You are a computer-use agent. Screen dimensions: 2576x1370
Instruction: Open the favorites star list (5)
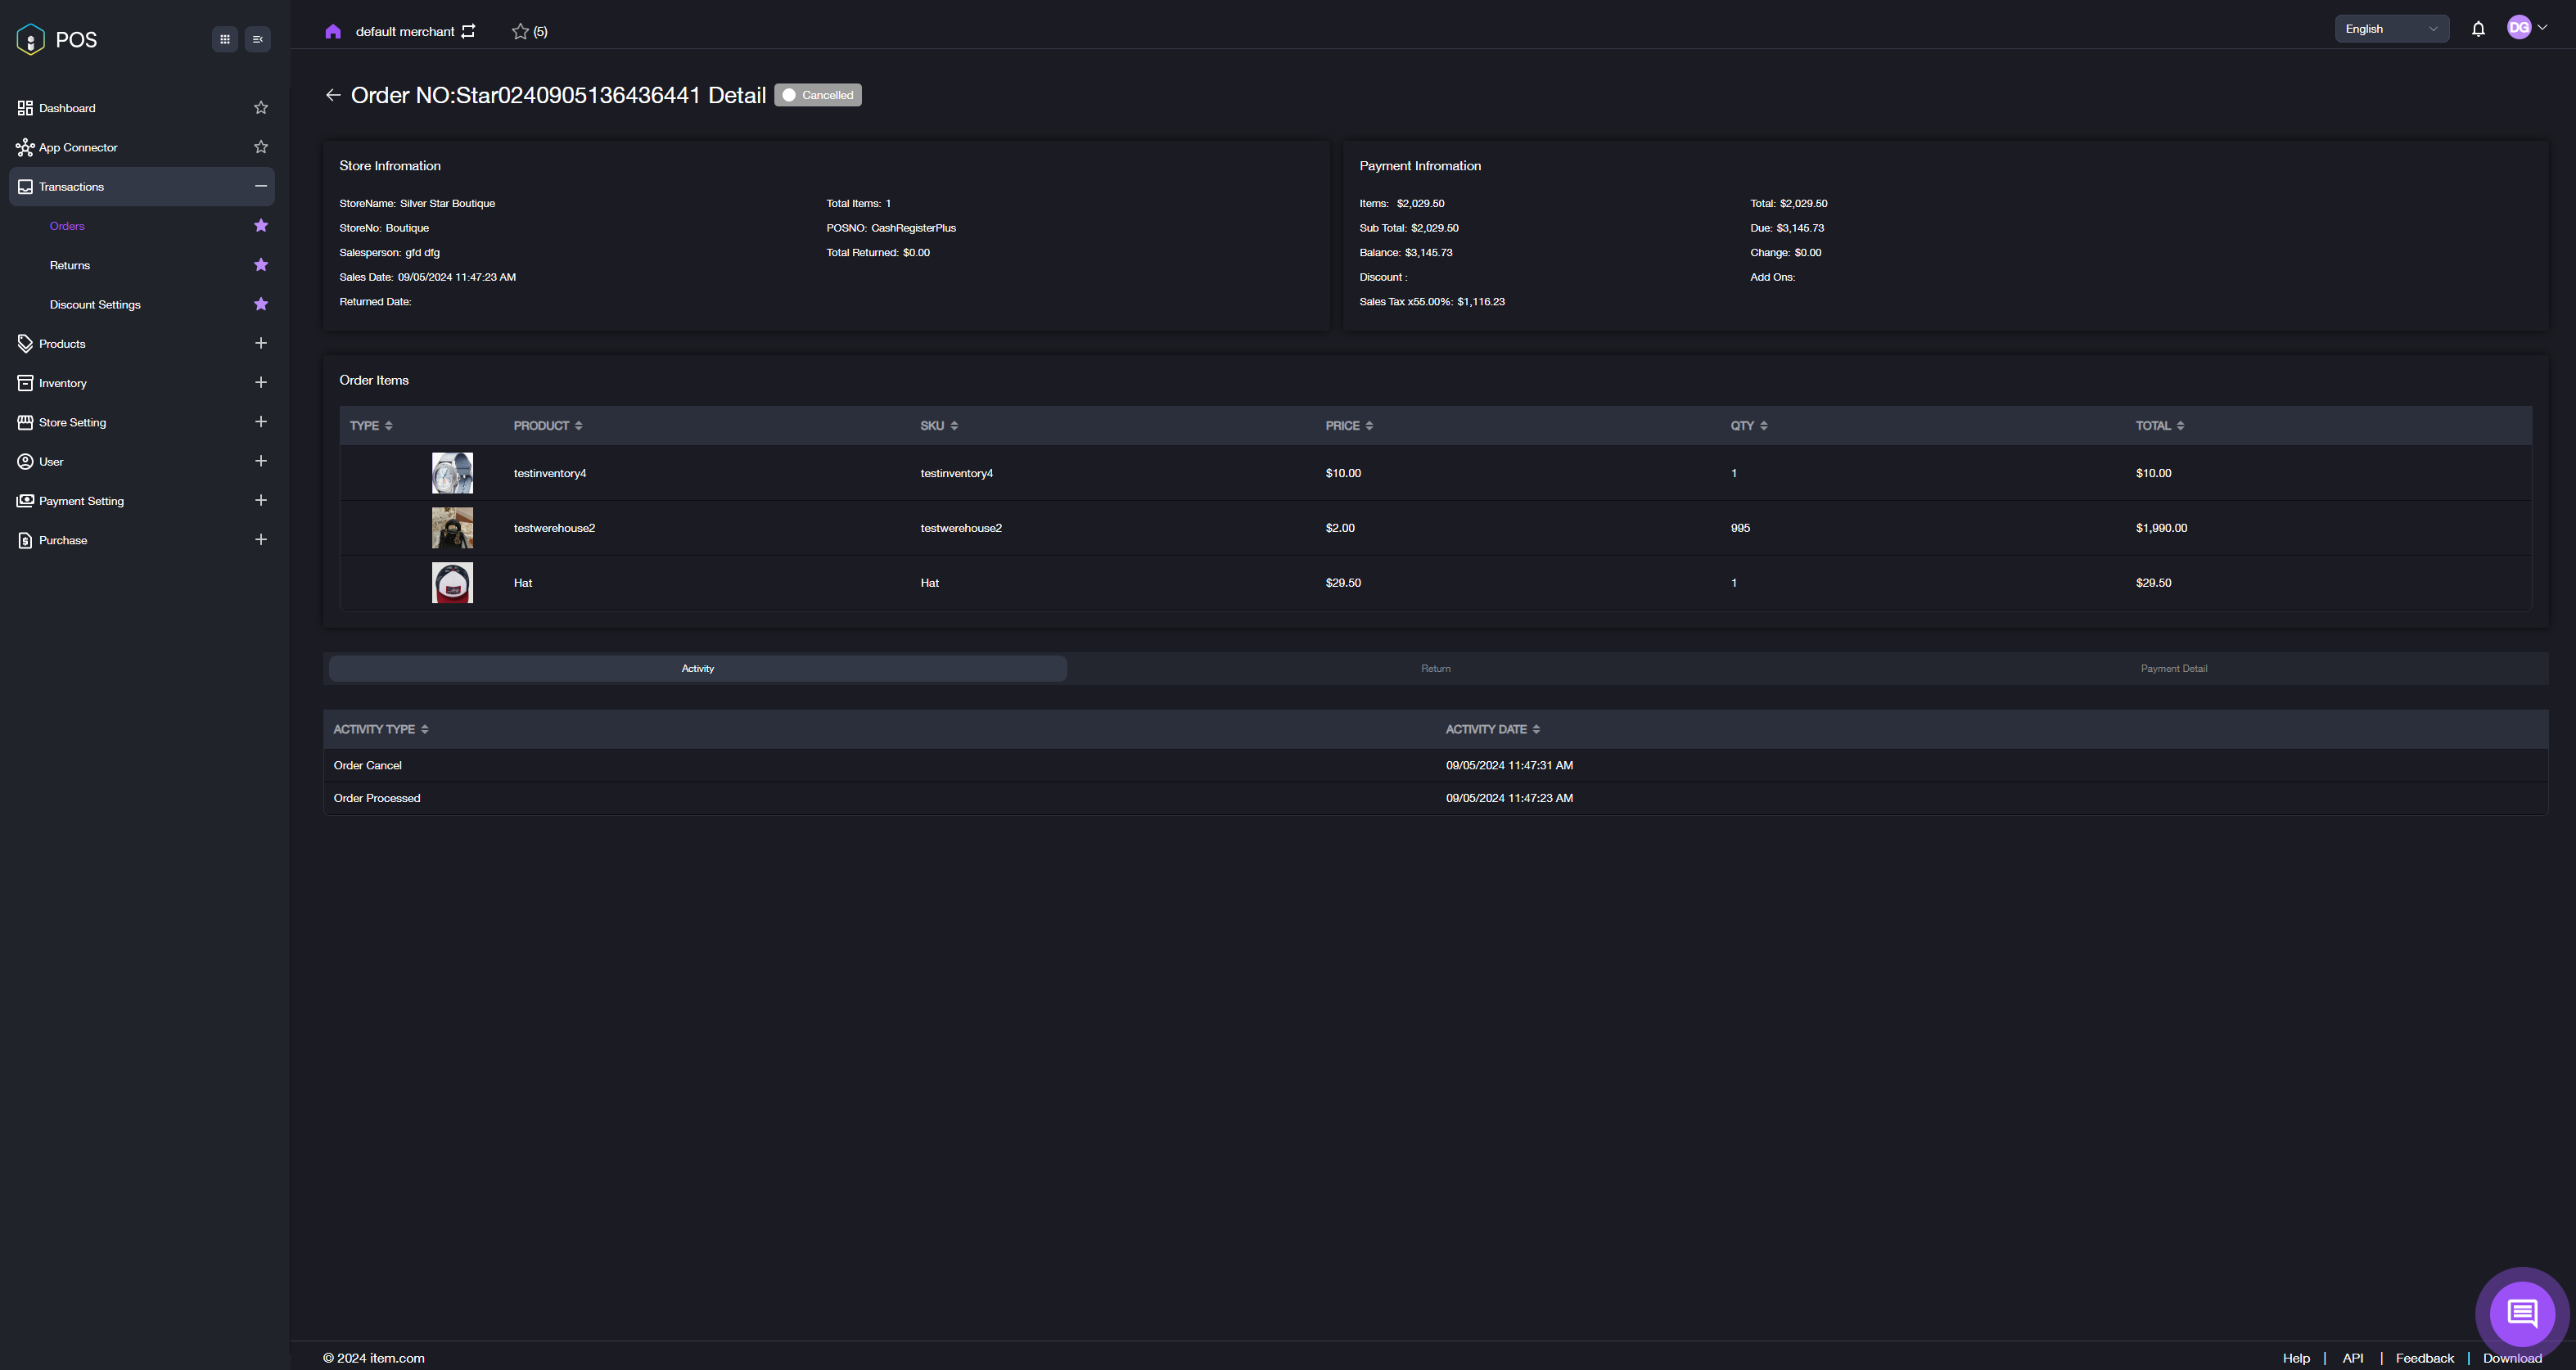(x=529, y=32)
